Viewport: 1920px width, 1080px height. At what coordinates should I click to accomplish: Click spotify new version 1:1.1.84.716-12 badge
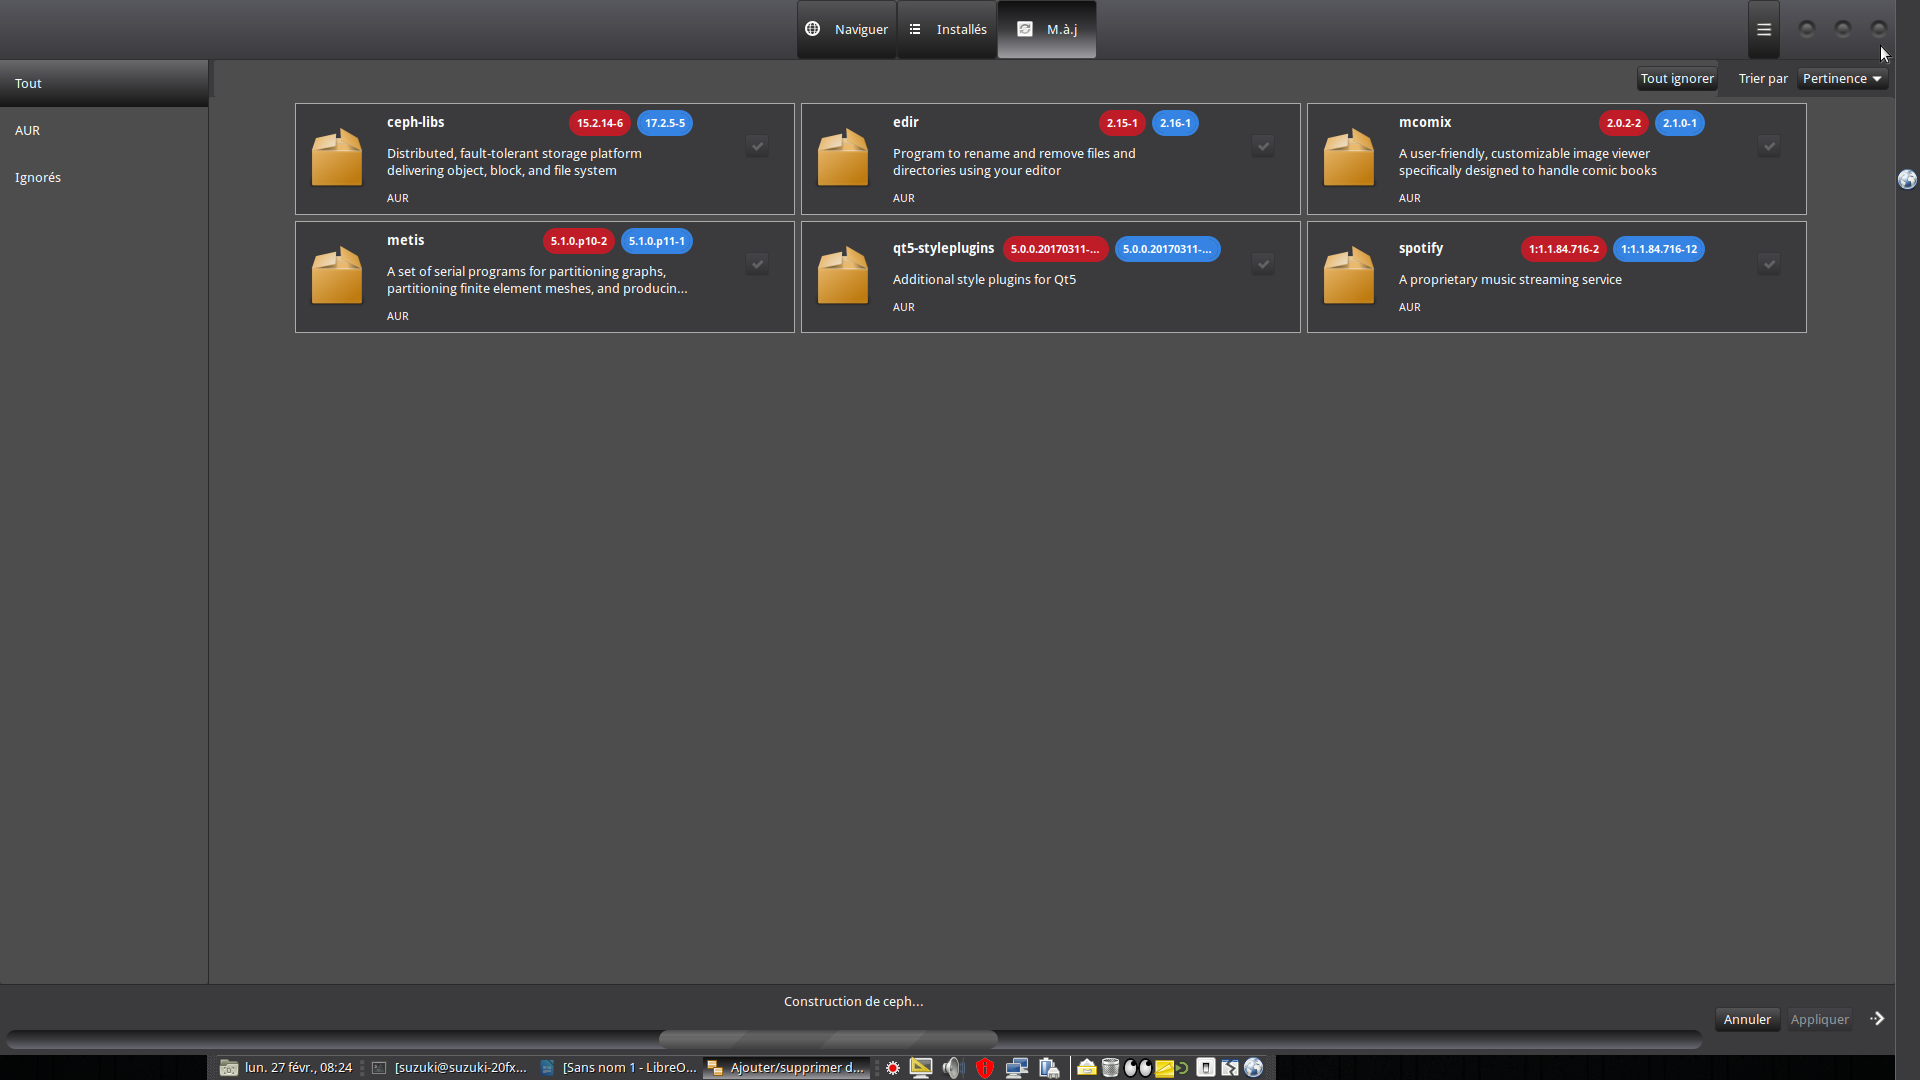tap(1659, 249)
